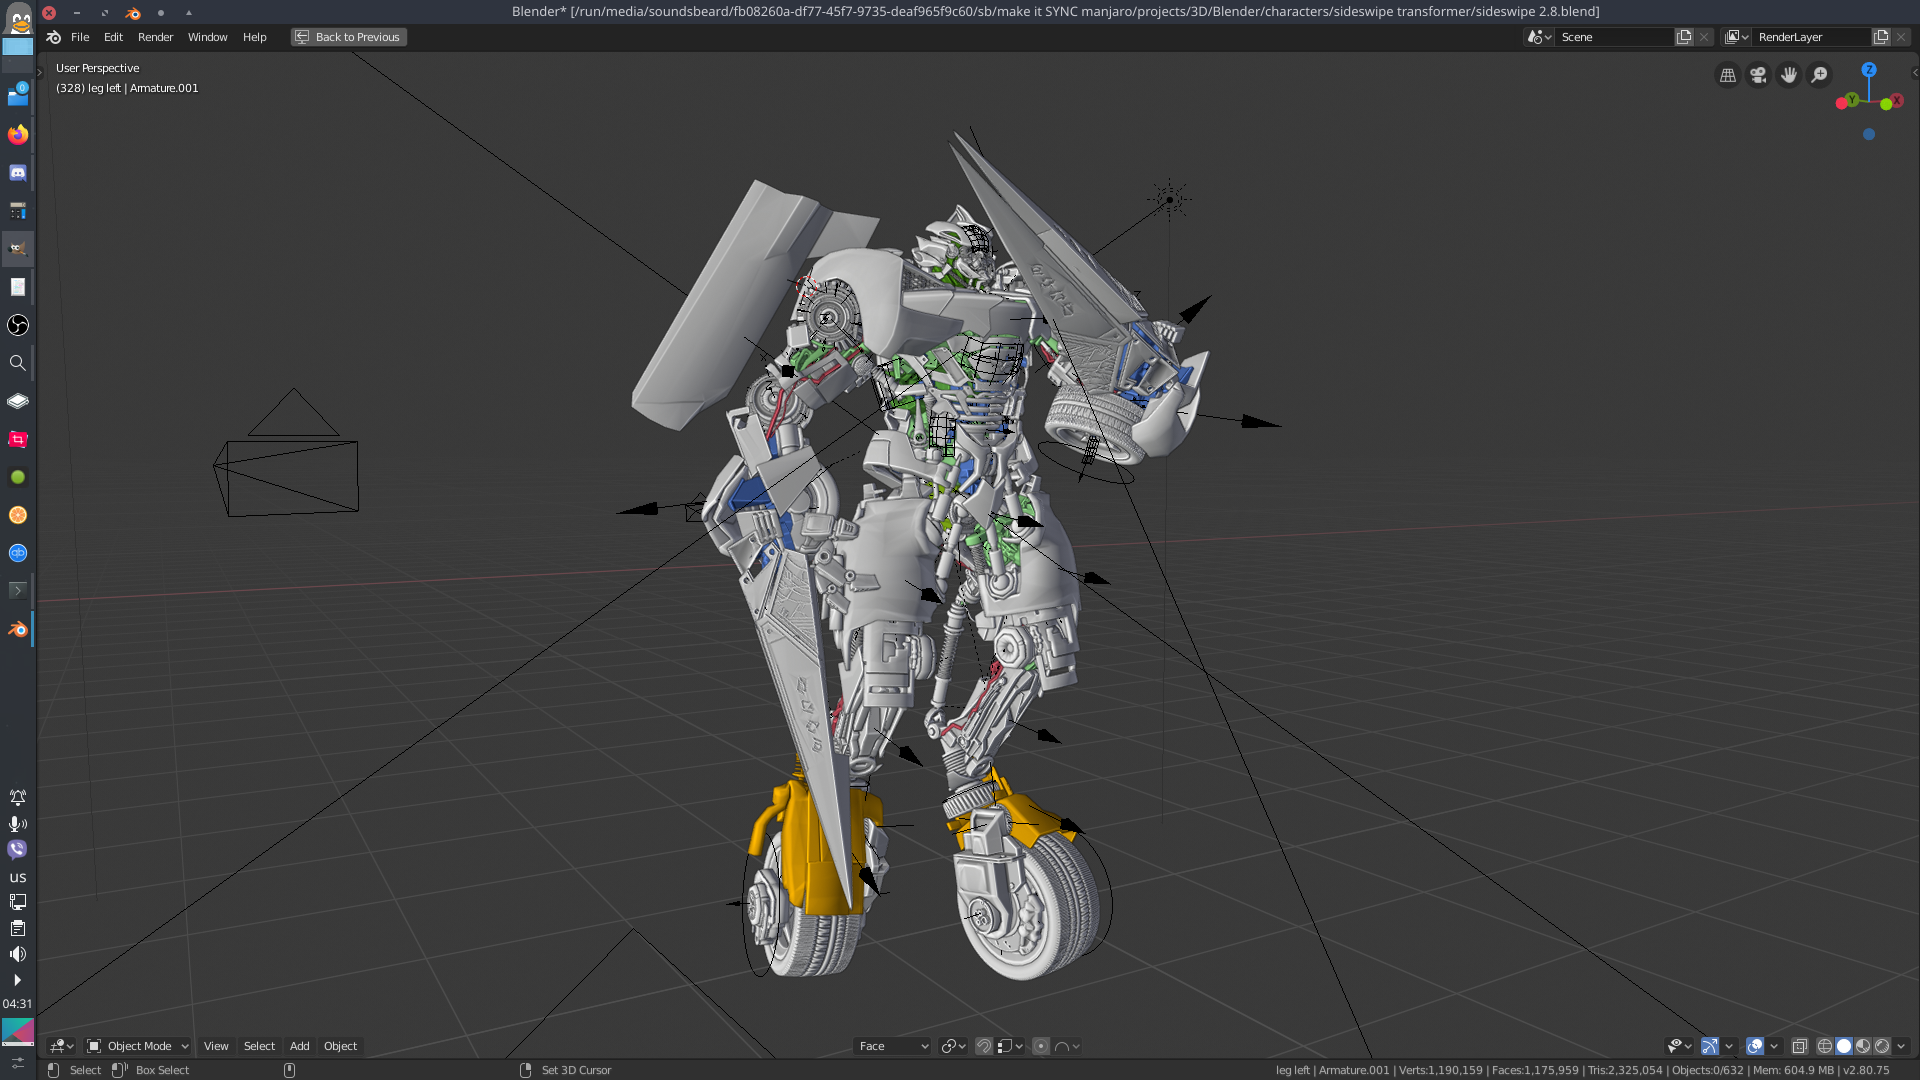Edit the RenderLayer name field
The width and height of the screenshot is (1920, 1080).
tap(1811, 37)
